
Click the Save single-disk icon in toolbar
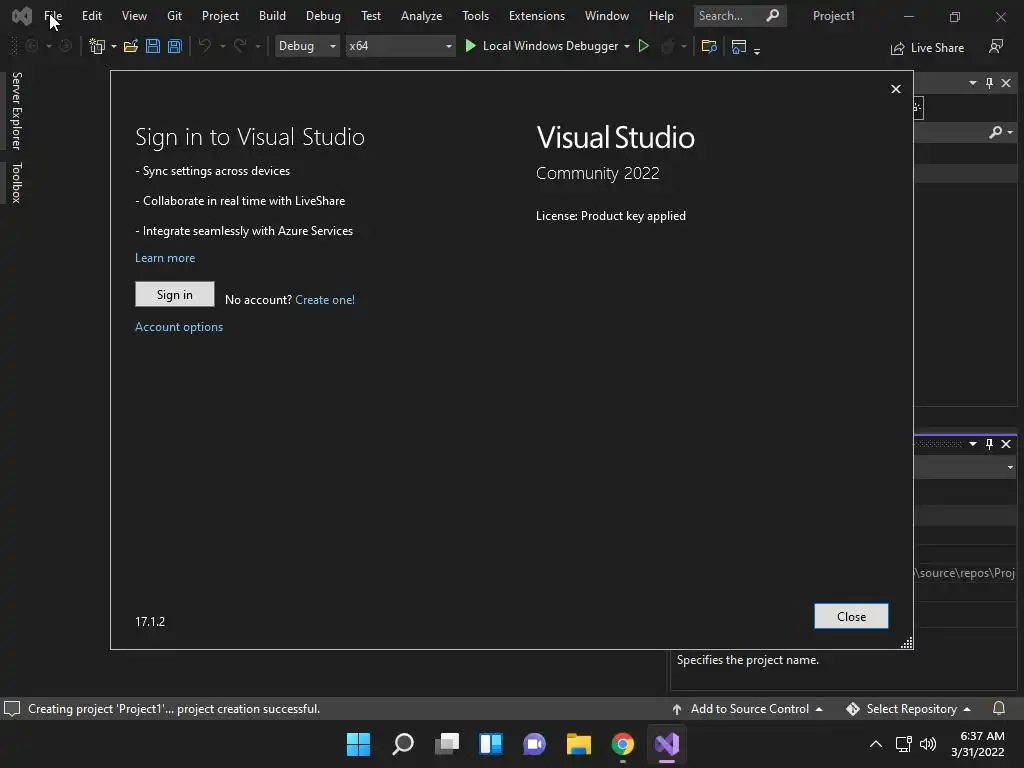(153, 46)
